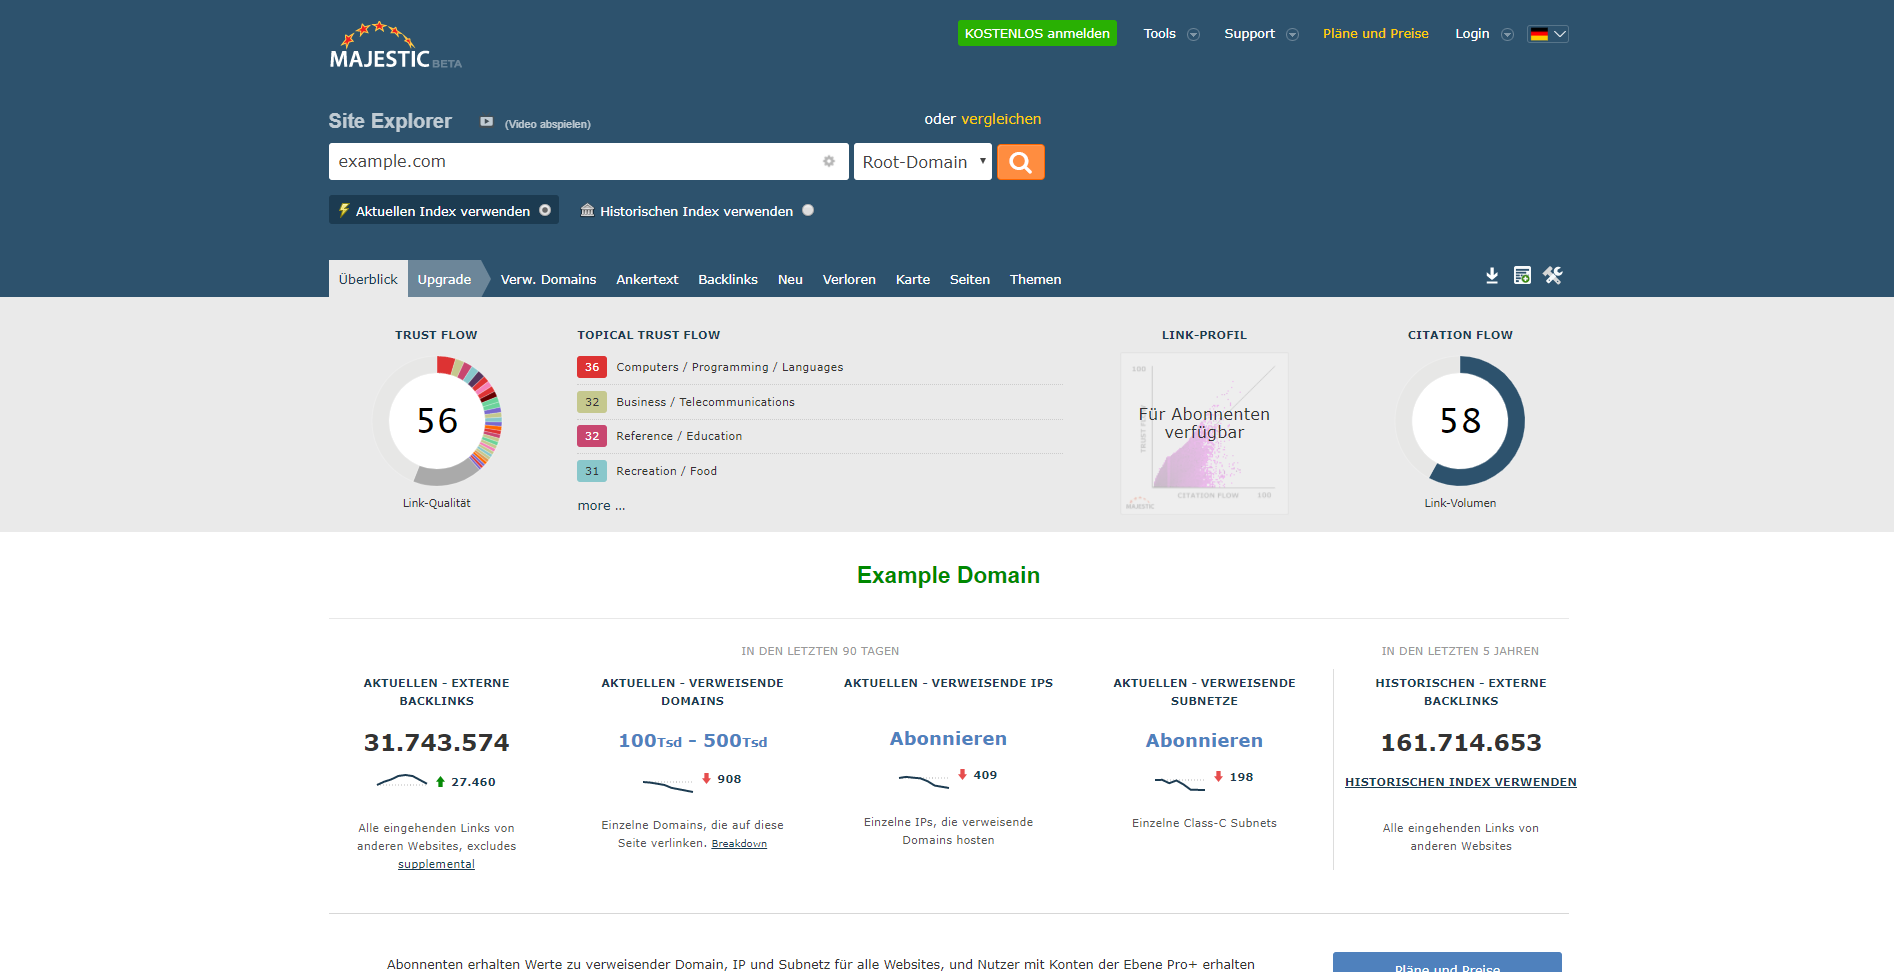Click the lightning bolt icon for current index
Screen dimensions: 1894x972
click(344, 210)
